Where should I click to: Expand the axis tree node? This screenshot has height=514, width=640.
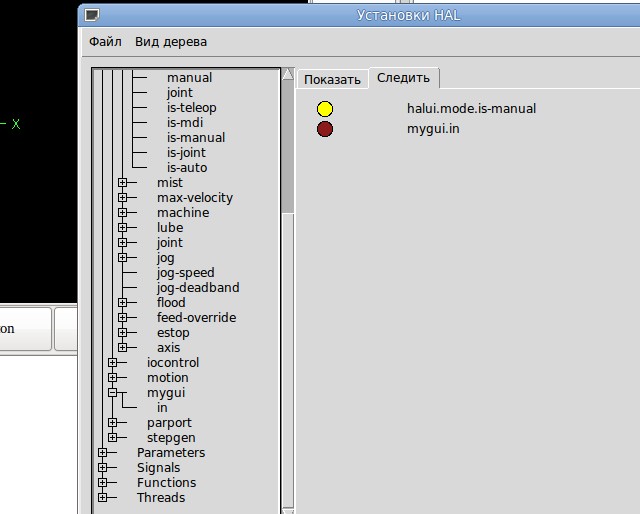122,347
